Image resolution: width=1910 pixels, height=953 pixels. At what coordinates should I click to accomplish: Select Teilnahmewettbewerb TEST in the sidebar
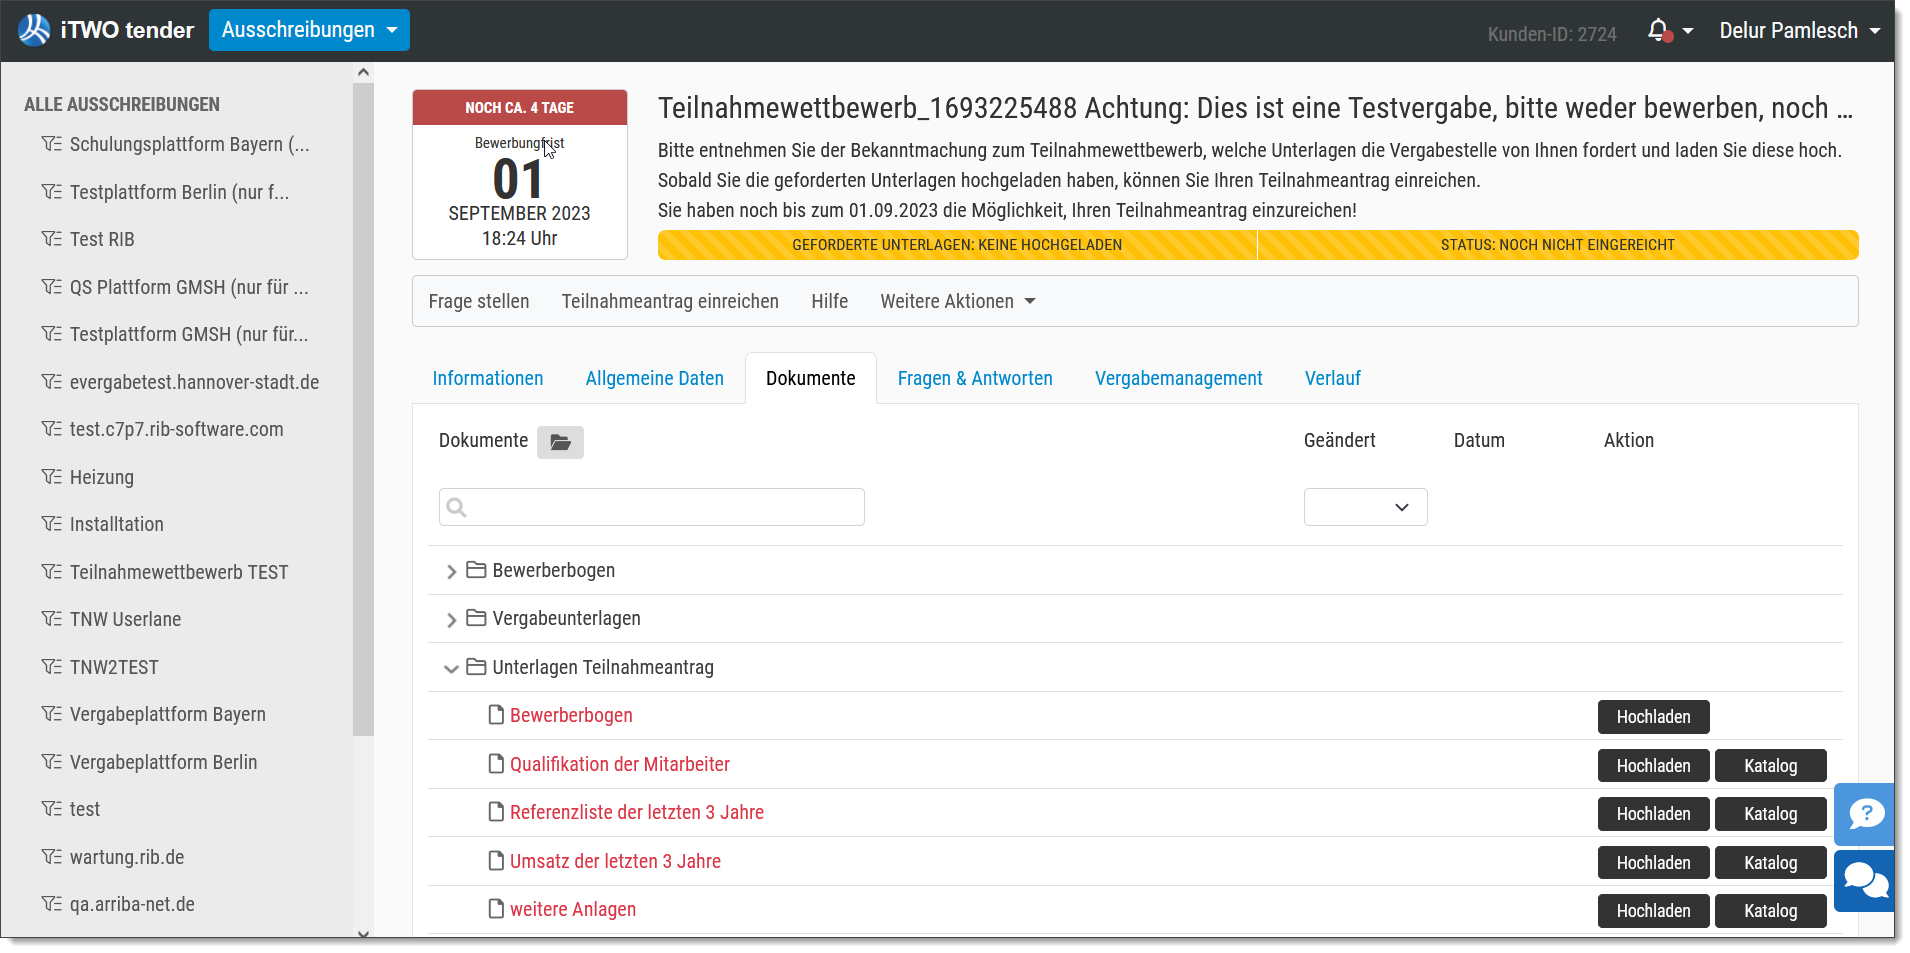click(x=179, y=572)
